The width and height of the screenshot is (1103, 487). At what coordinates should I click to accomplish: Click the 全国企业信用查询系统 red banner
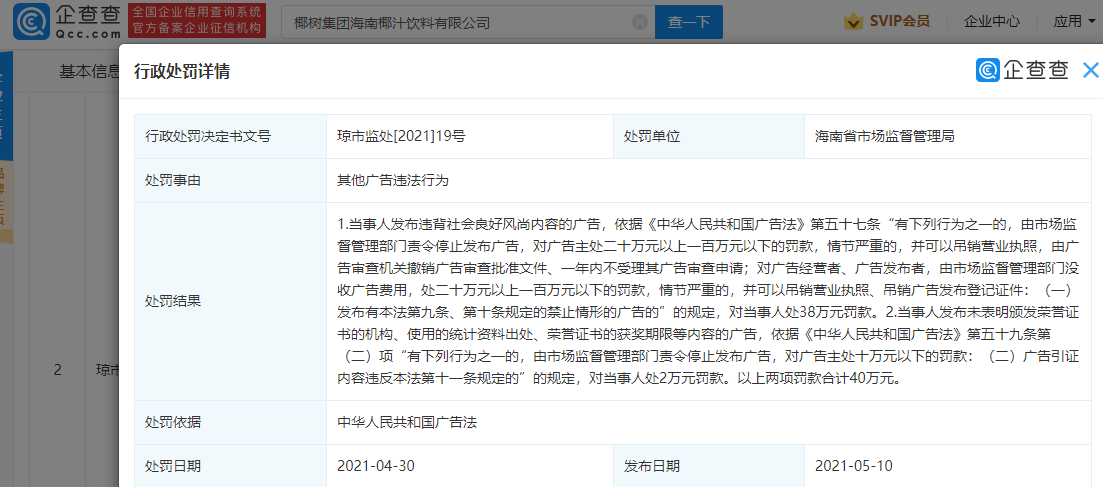(x=197, y=21)
